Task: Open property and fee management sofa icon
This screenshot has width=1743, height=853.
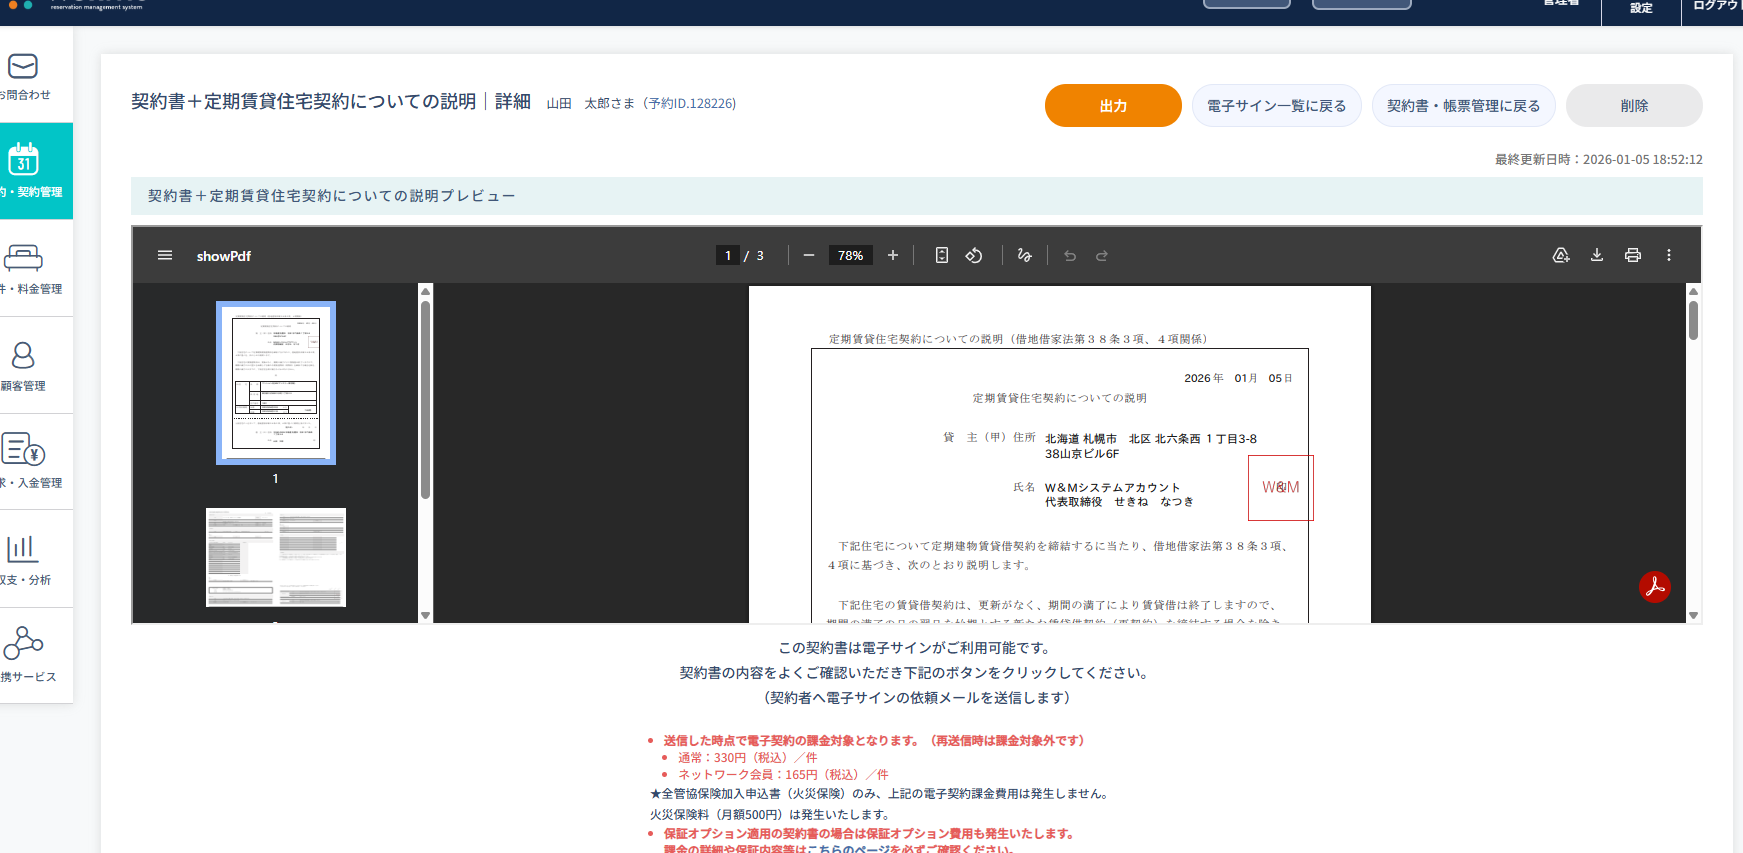Action: (23, 258)
